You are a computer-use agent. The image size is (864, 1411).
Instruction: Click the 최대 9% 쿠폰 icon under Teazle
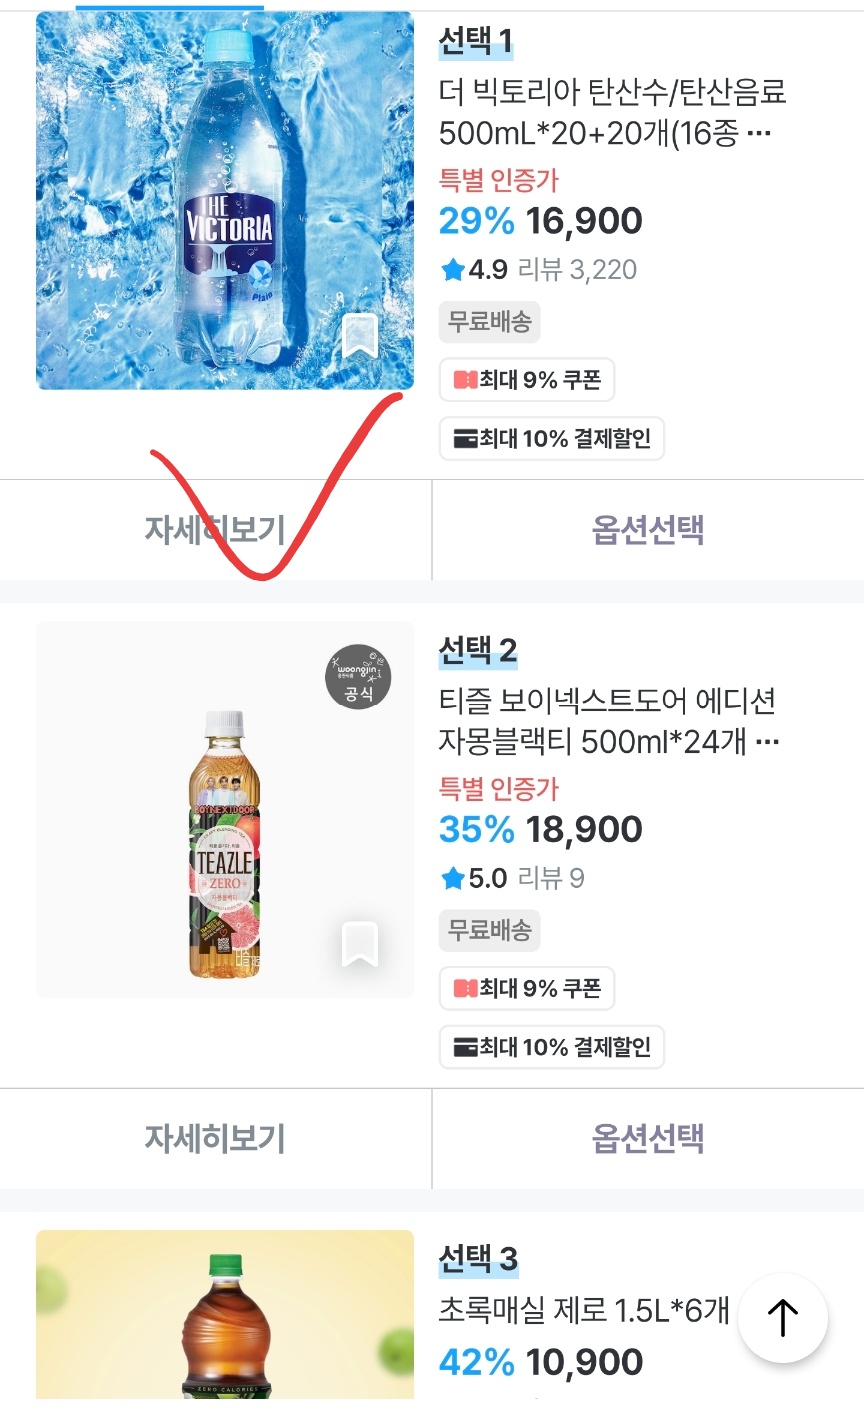pyautogui.click(x=466, y=988)
